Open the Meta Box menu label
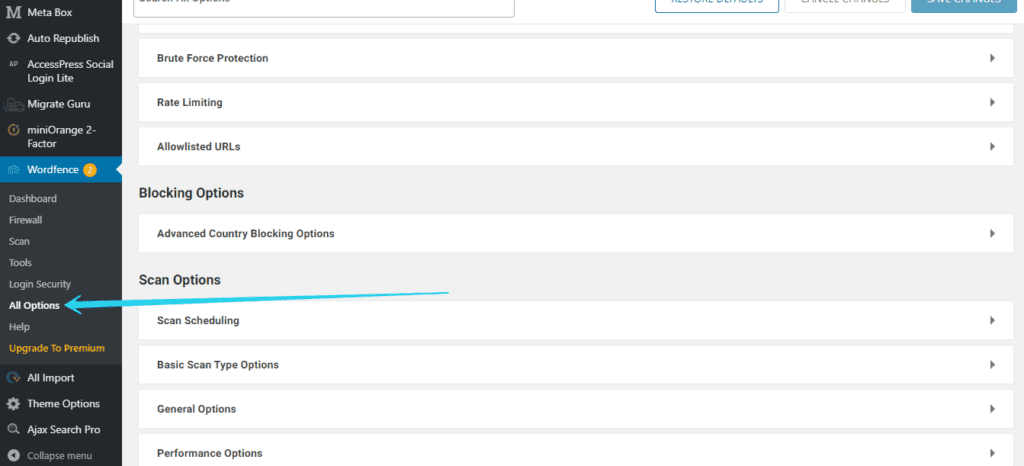The height and width of the screenshot is (466, 1024). pos(50,12)
